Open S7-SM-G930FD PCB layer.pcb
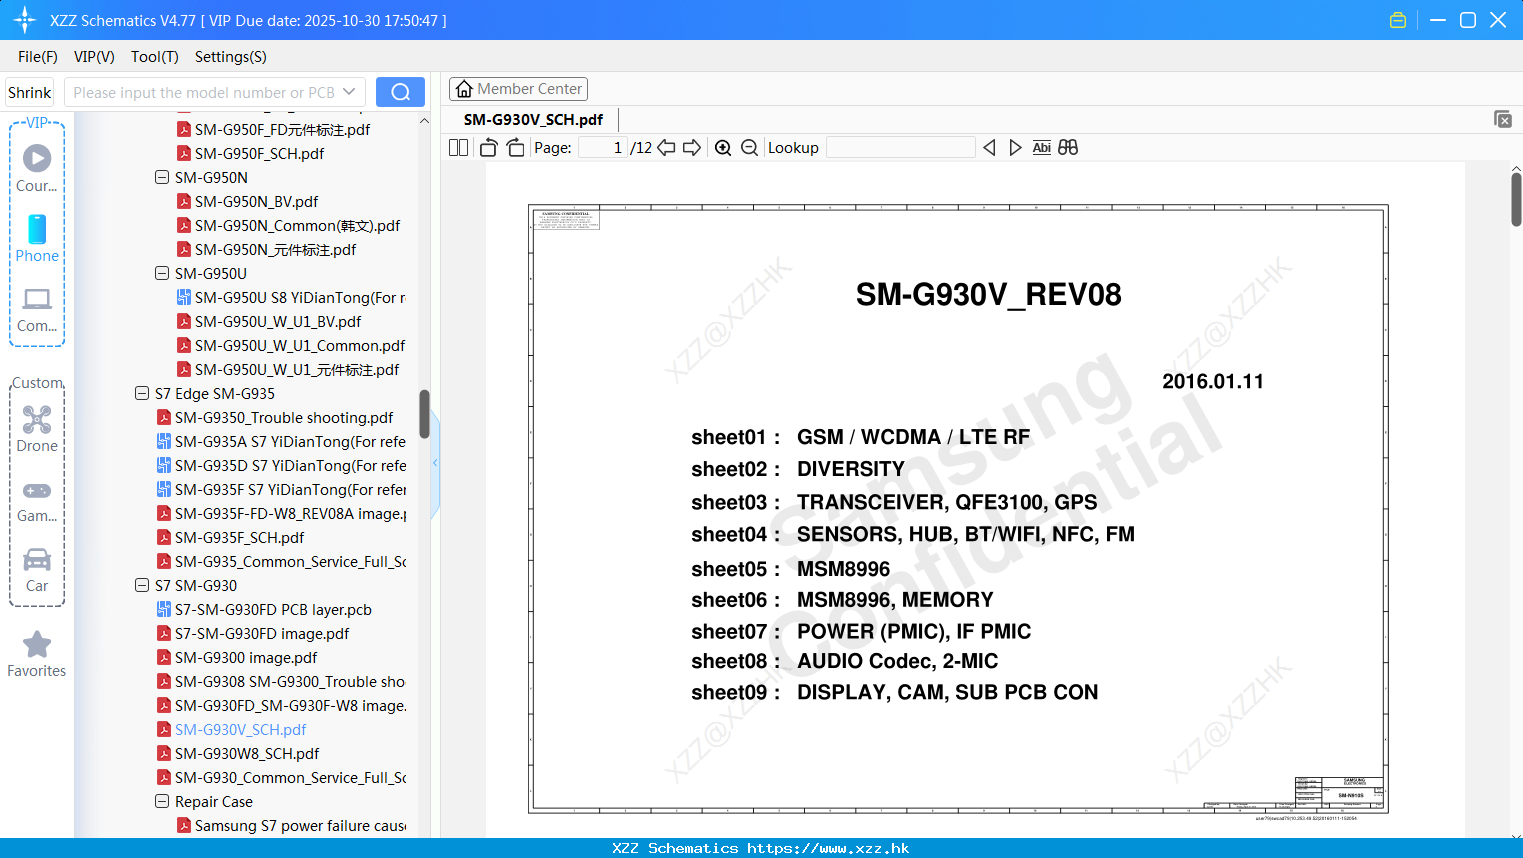Screen dimensions: 1523x858 point(264,609)
